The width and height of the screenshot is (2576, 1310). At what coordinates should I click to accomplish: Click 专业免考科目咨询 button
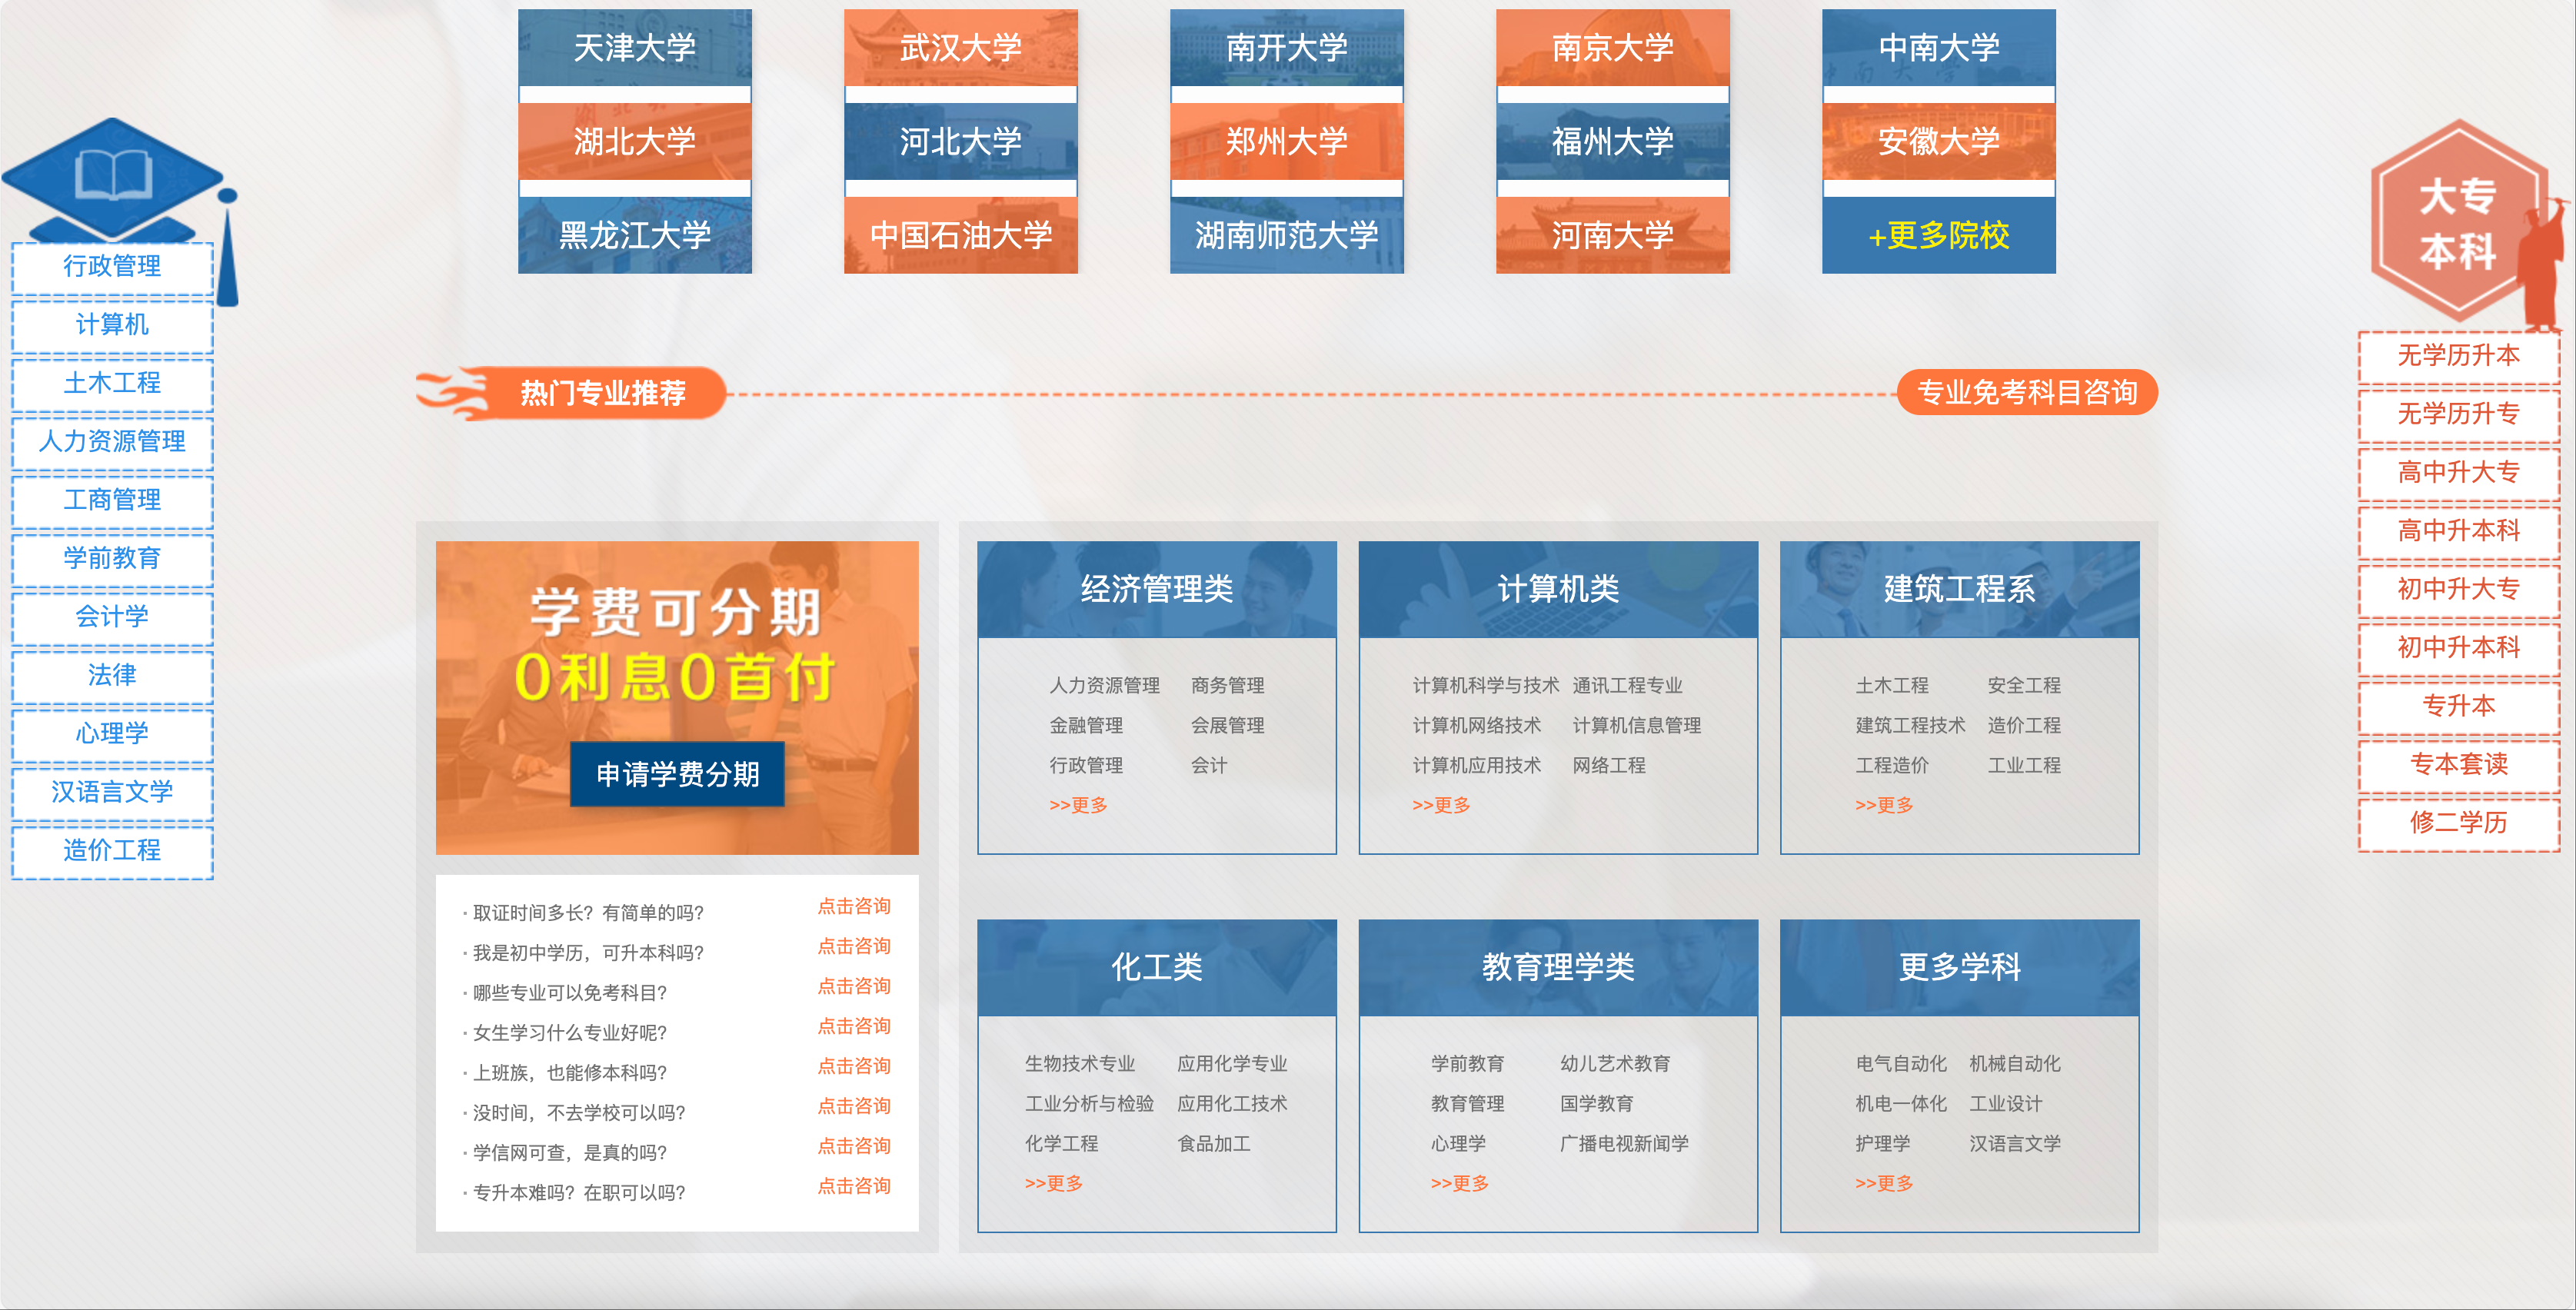coord(2027,392)
